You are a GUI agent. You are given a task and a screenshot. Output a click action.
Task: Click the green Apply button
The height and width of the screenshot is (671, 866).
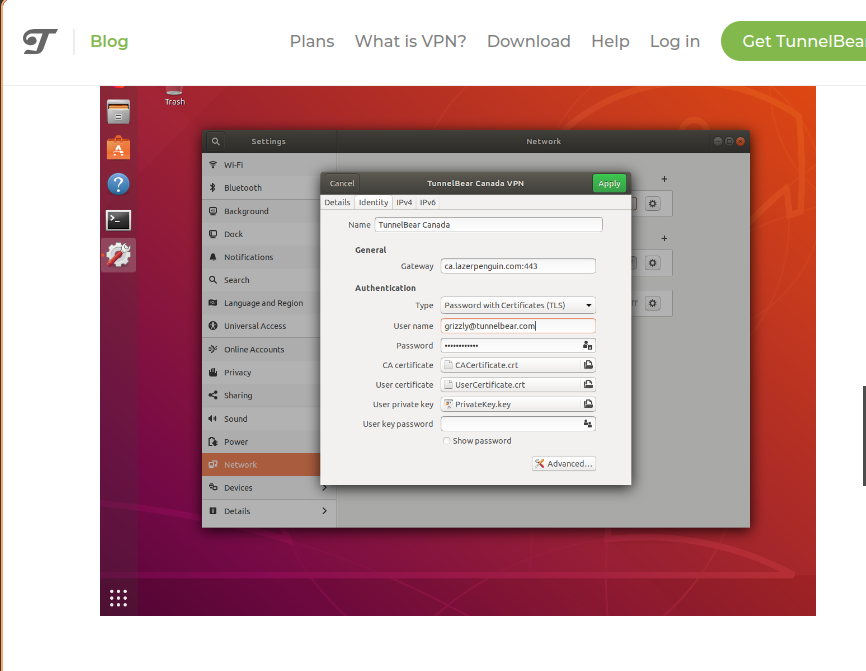coord(609,183)
